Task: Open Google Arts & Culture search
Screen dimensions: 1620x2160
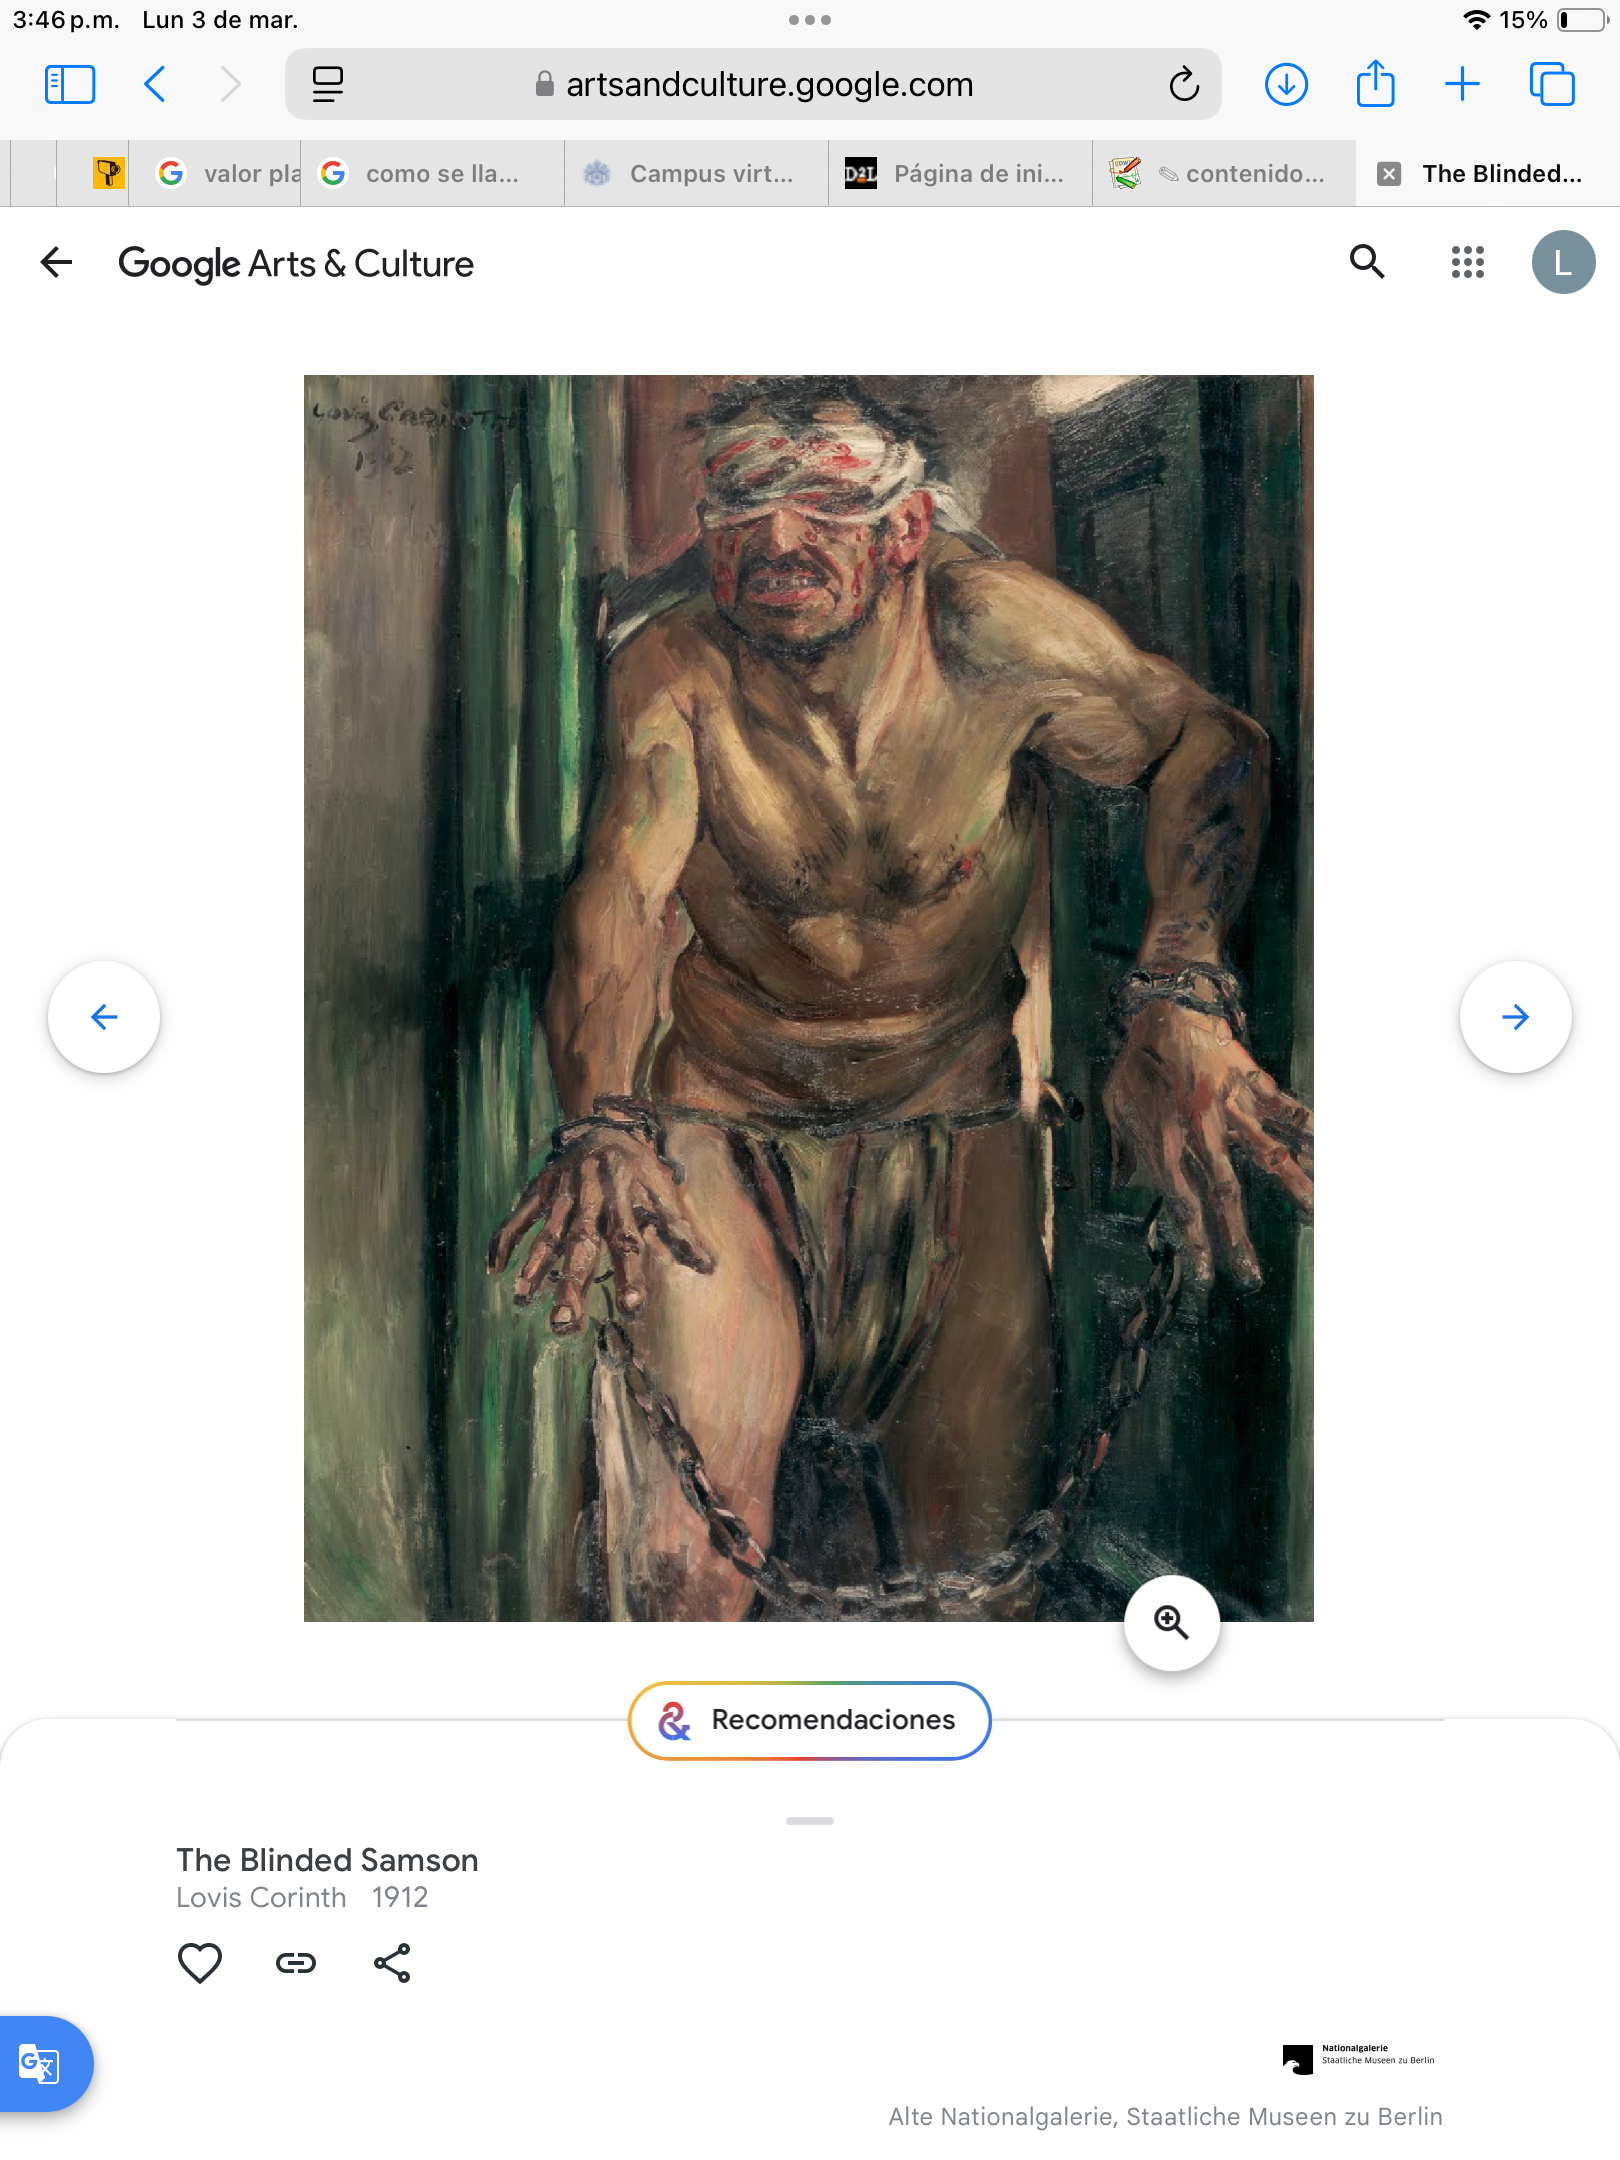Action: pos(1367,262)
